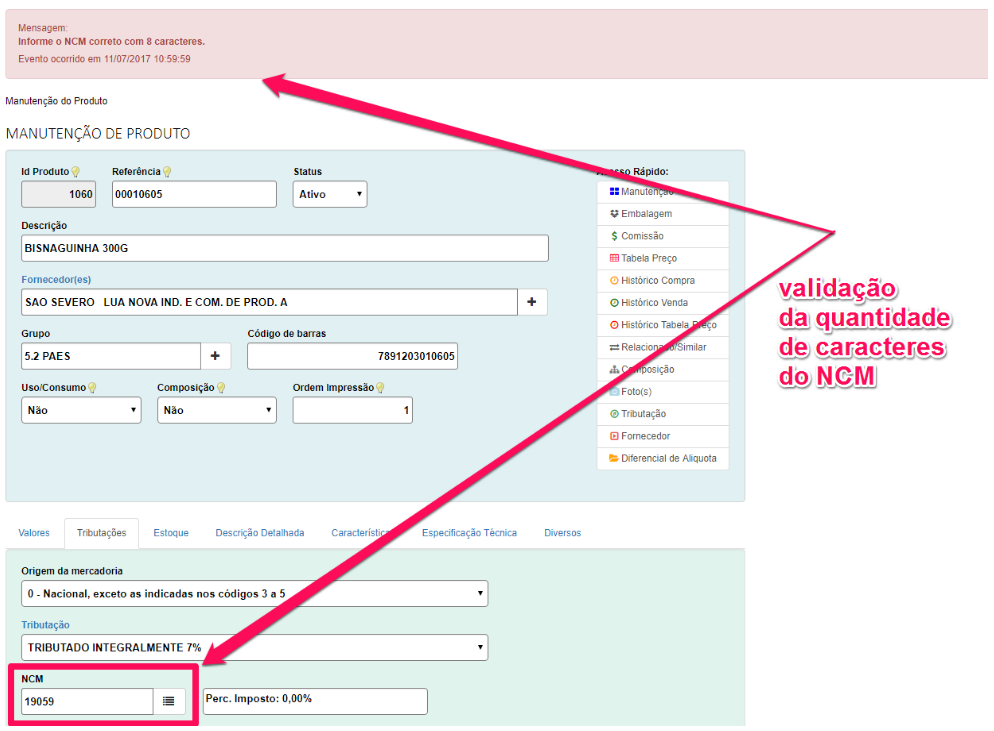
Task: Open the Status dropdown showing Ativo
Action: click(x=330, y=194)
